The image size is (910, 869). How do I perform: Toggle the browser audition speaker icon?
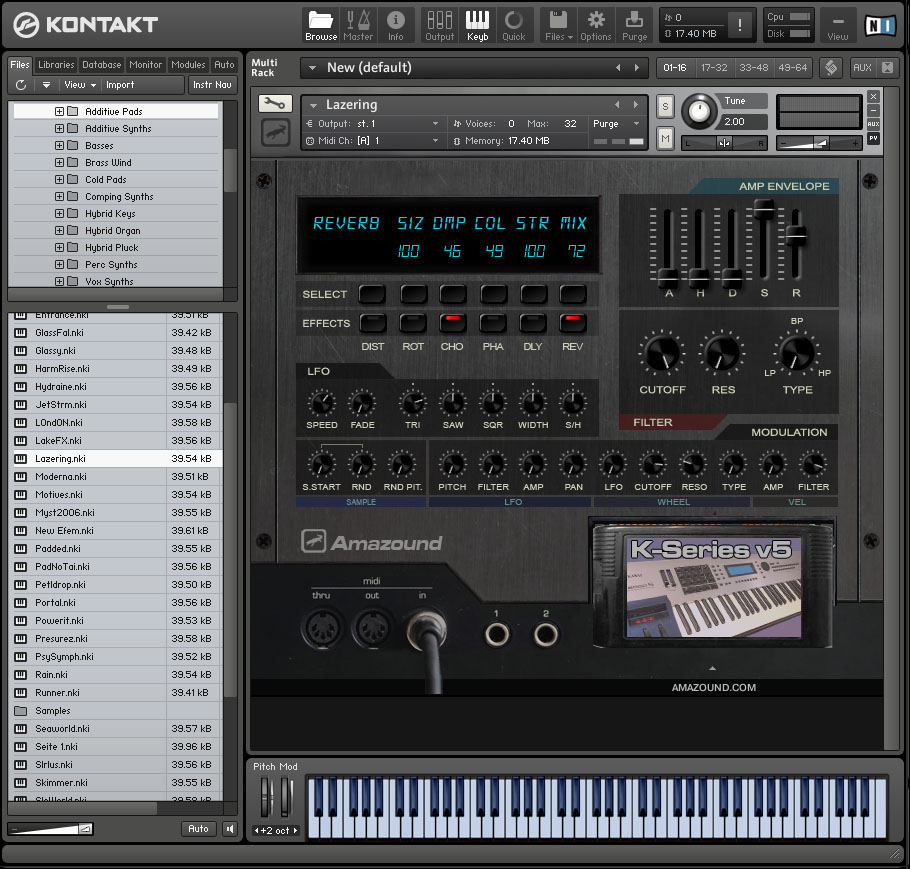click(230, 828)
